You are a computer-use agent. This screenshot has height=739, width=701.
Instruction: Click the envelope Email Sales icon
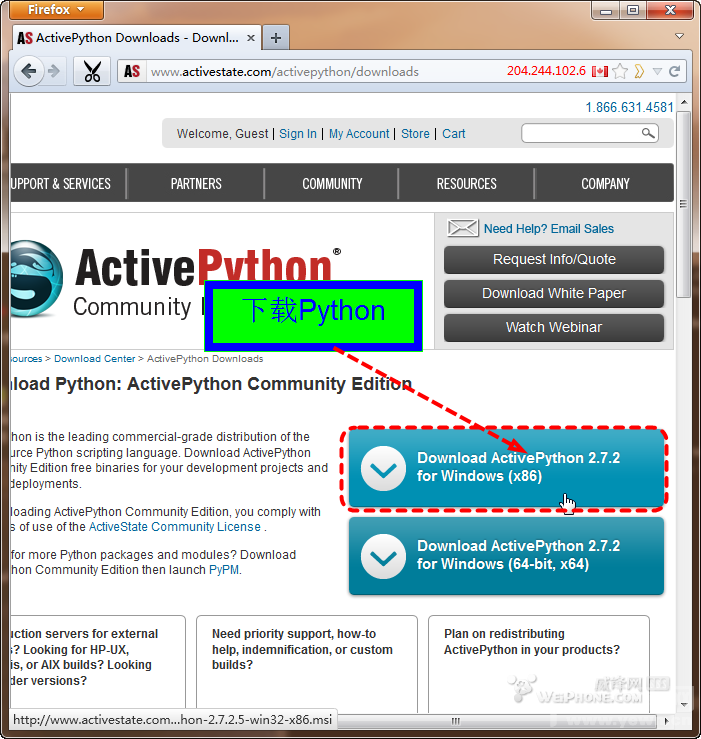click(462, 228)
